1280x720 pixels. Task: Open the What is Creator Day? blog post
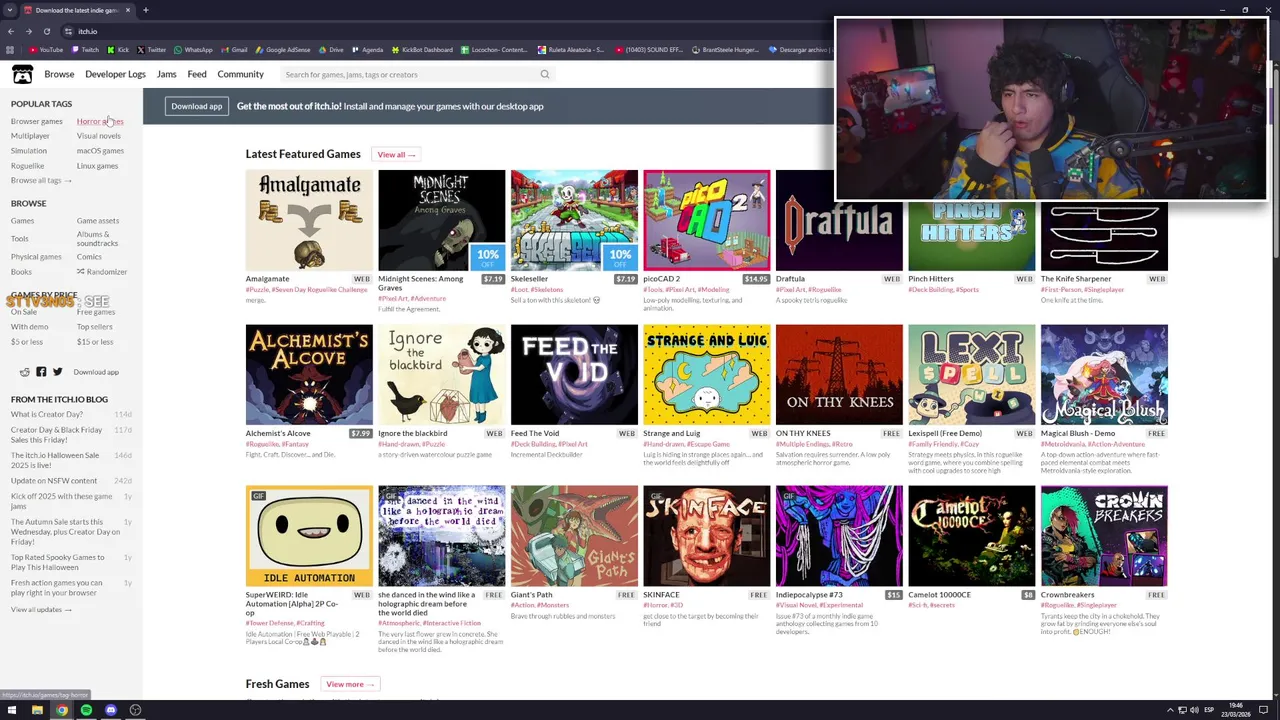[47, 414]
